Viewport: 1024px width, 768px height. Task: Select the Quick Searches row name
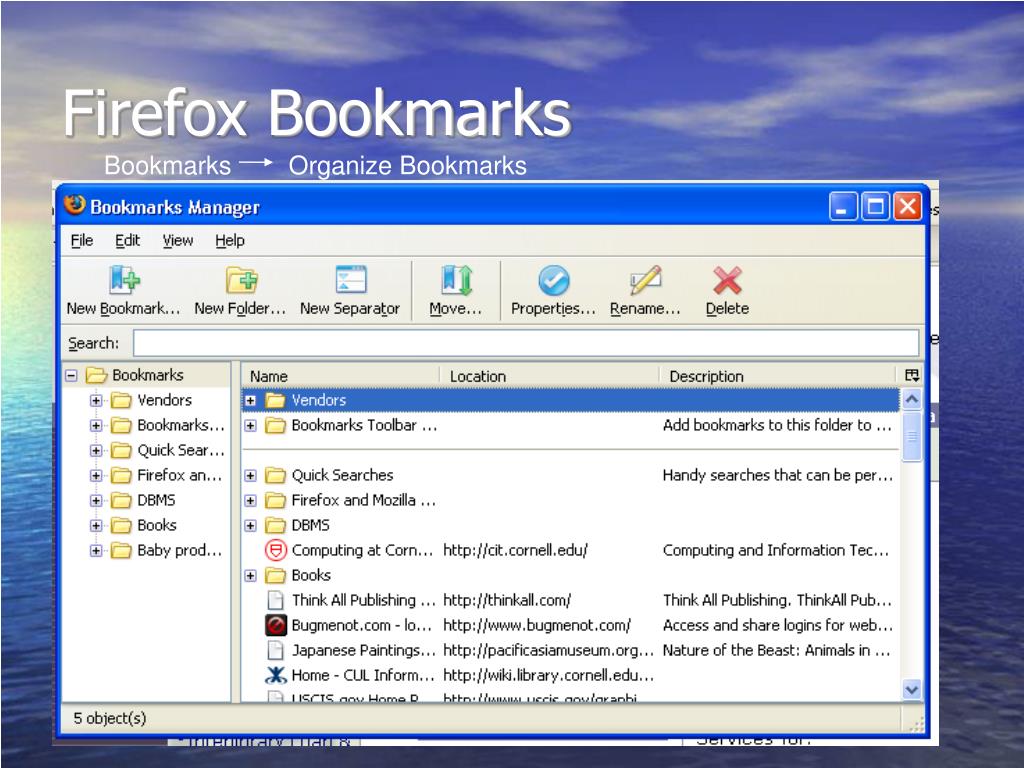pyautogui.click(x=342, y=475)
